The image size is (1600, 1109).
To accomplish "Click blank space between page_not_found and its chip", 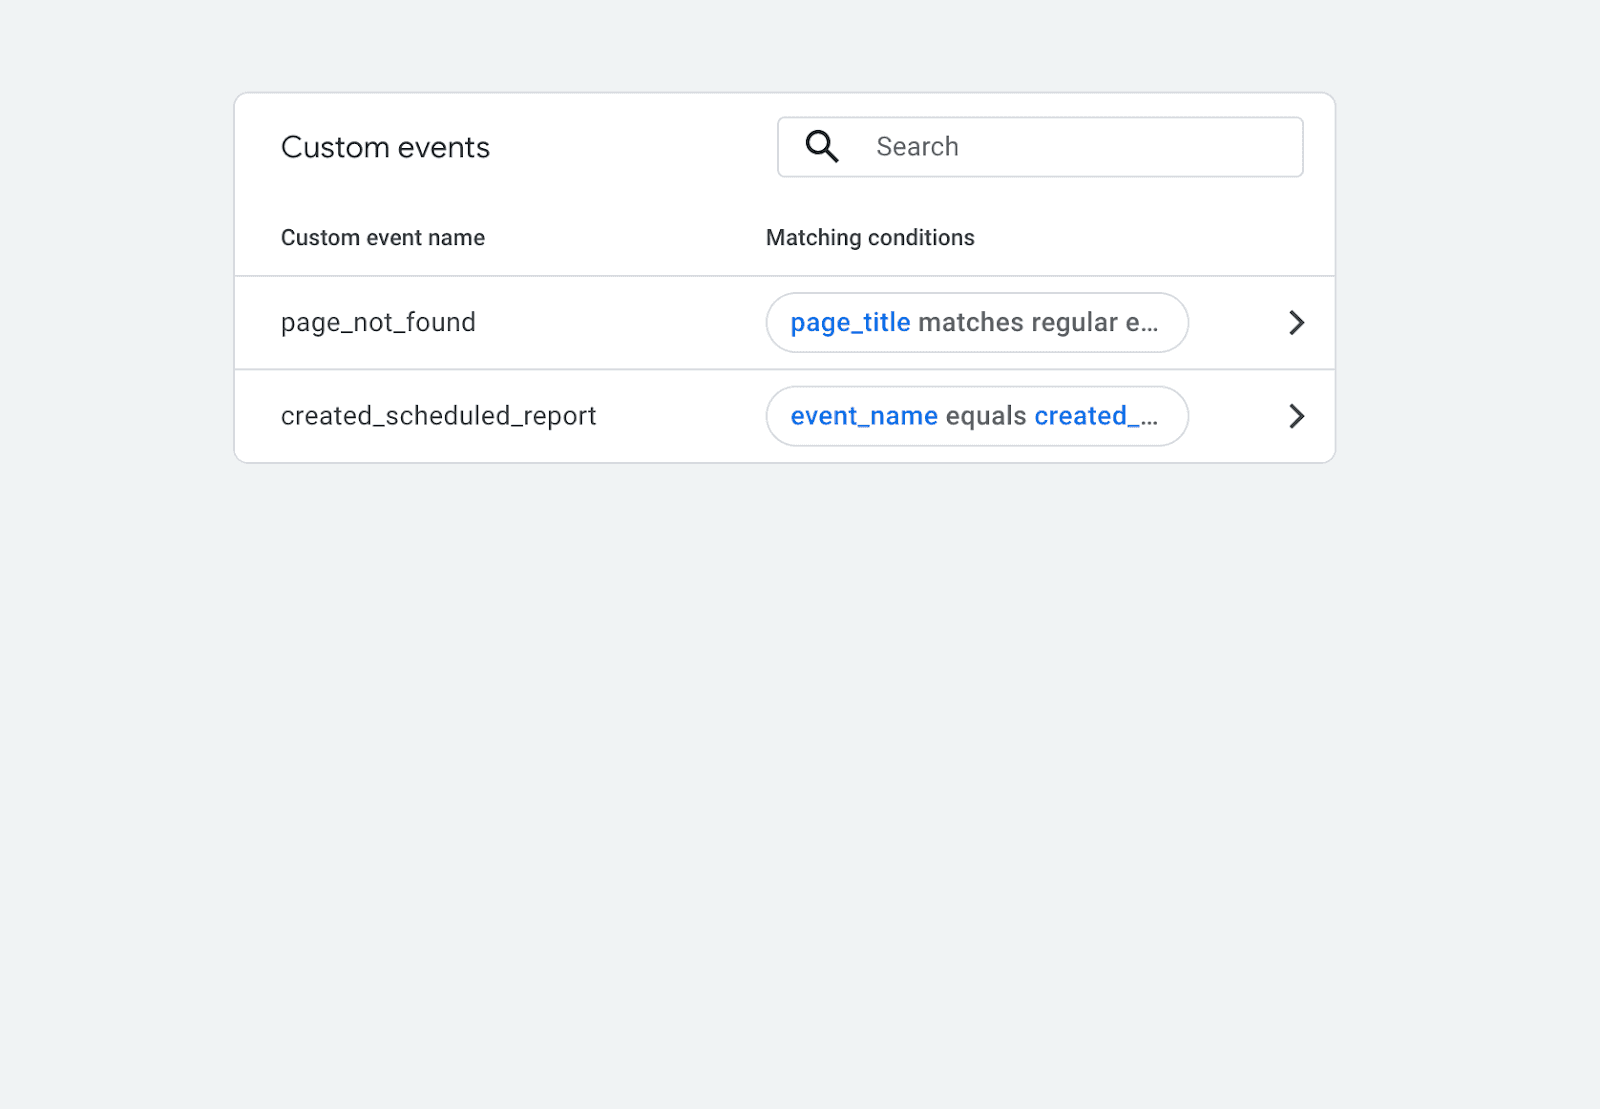I will 620,323.
